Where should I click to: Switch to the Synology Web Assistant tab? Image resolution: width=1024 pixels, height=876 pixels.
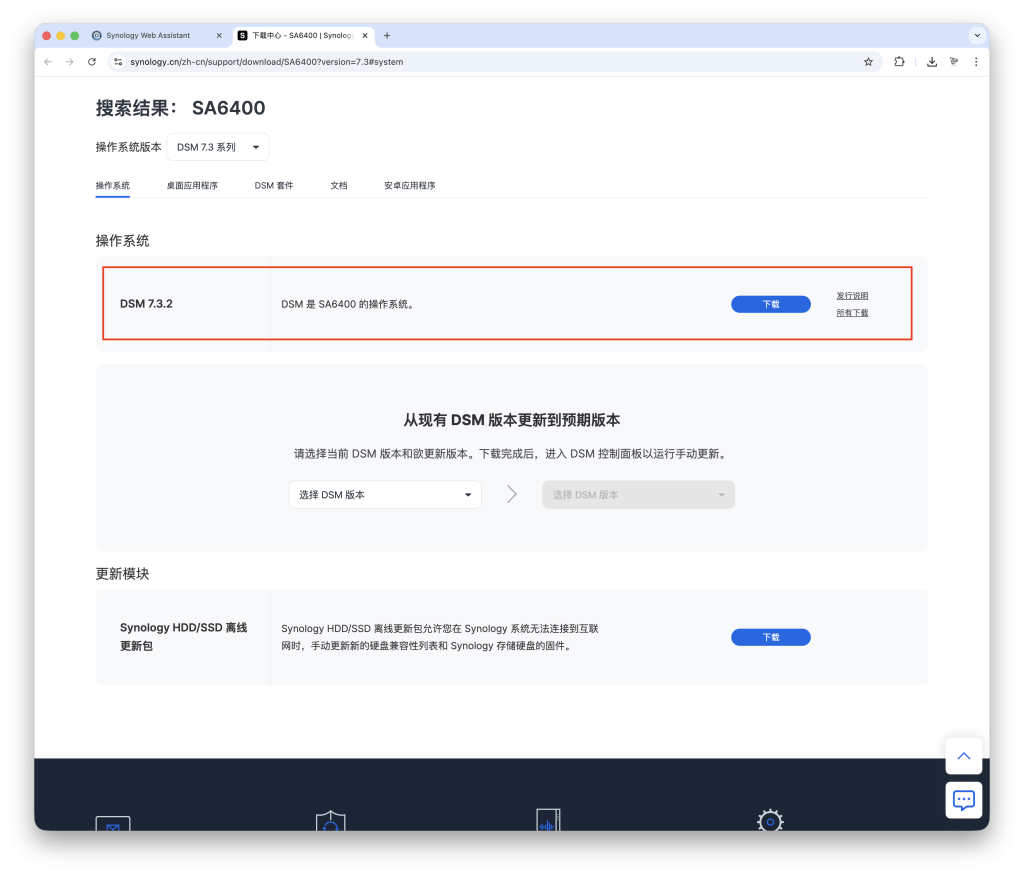click(x=157, y=36)
